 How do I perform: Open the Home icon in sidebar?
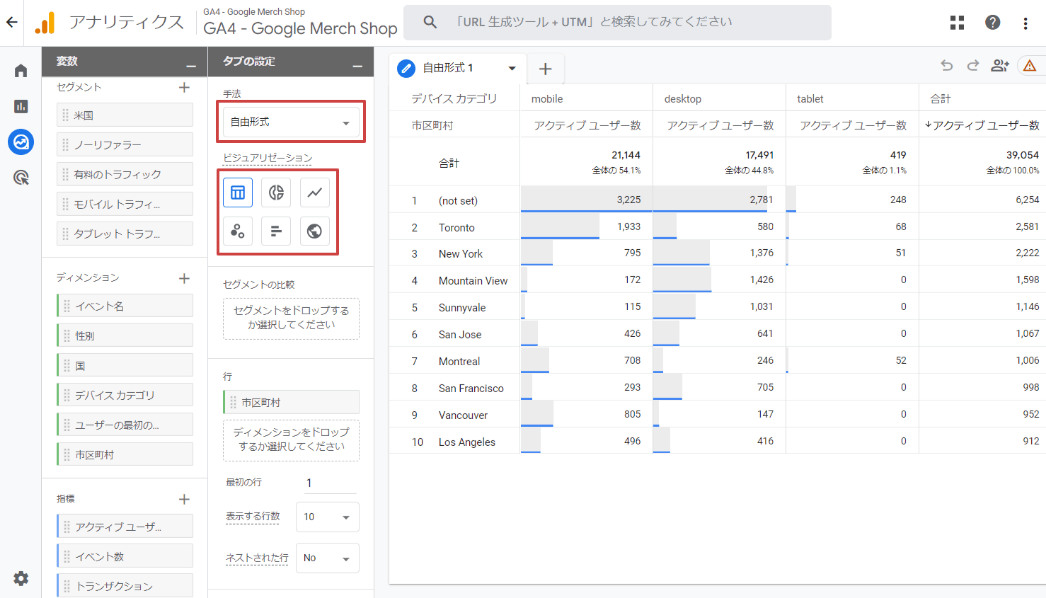pyautogui.click(x=21, y=71)
